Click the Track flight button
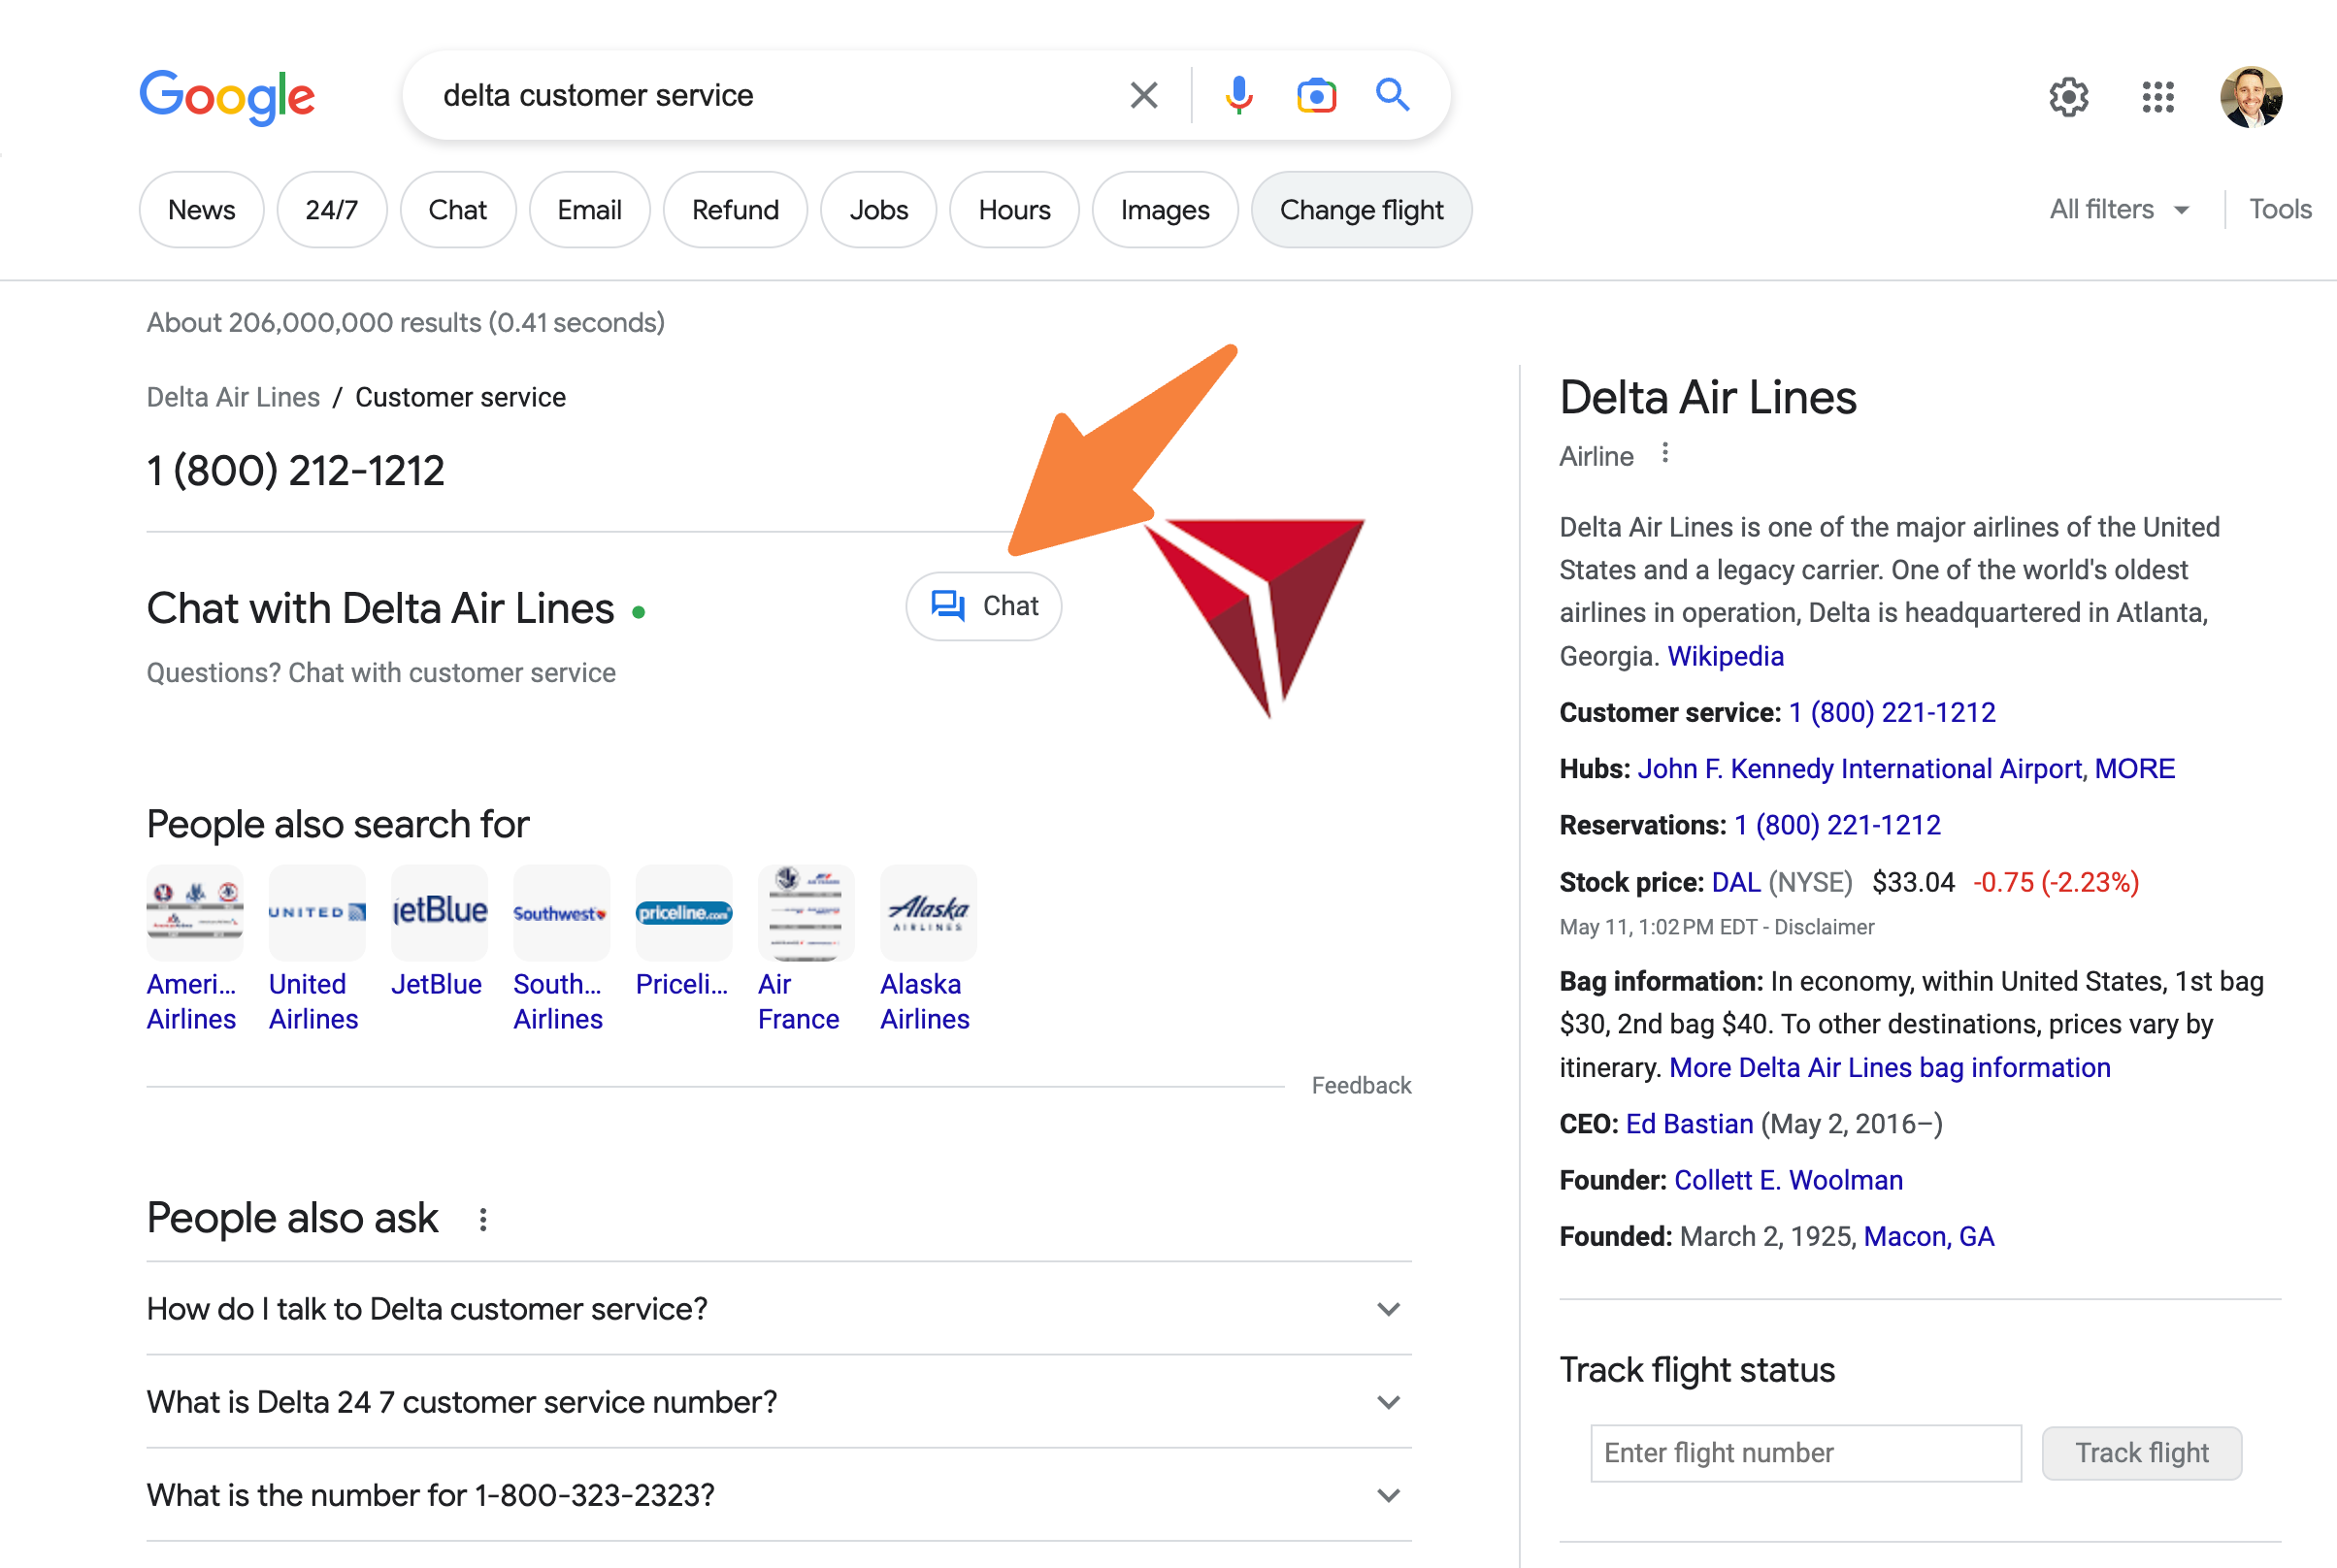 pyautogui.click(x=2141, y=1451)
